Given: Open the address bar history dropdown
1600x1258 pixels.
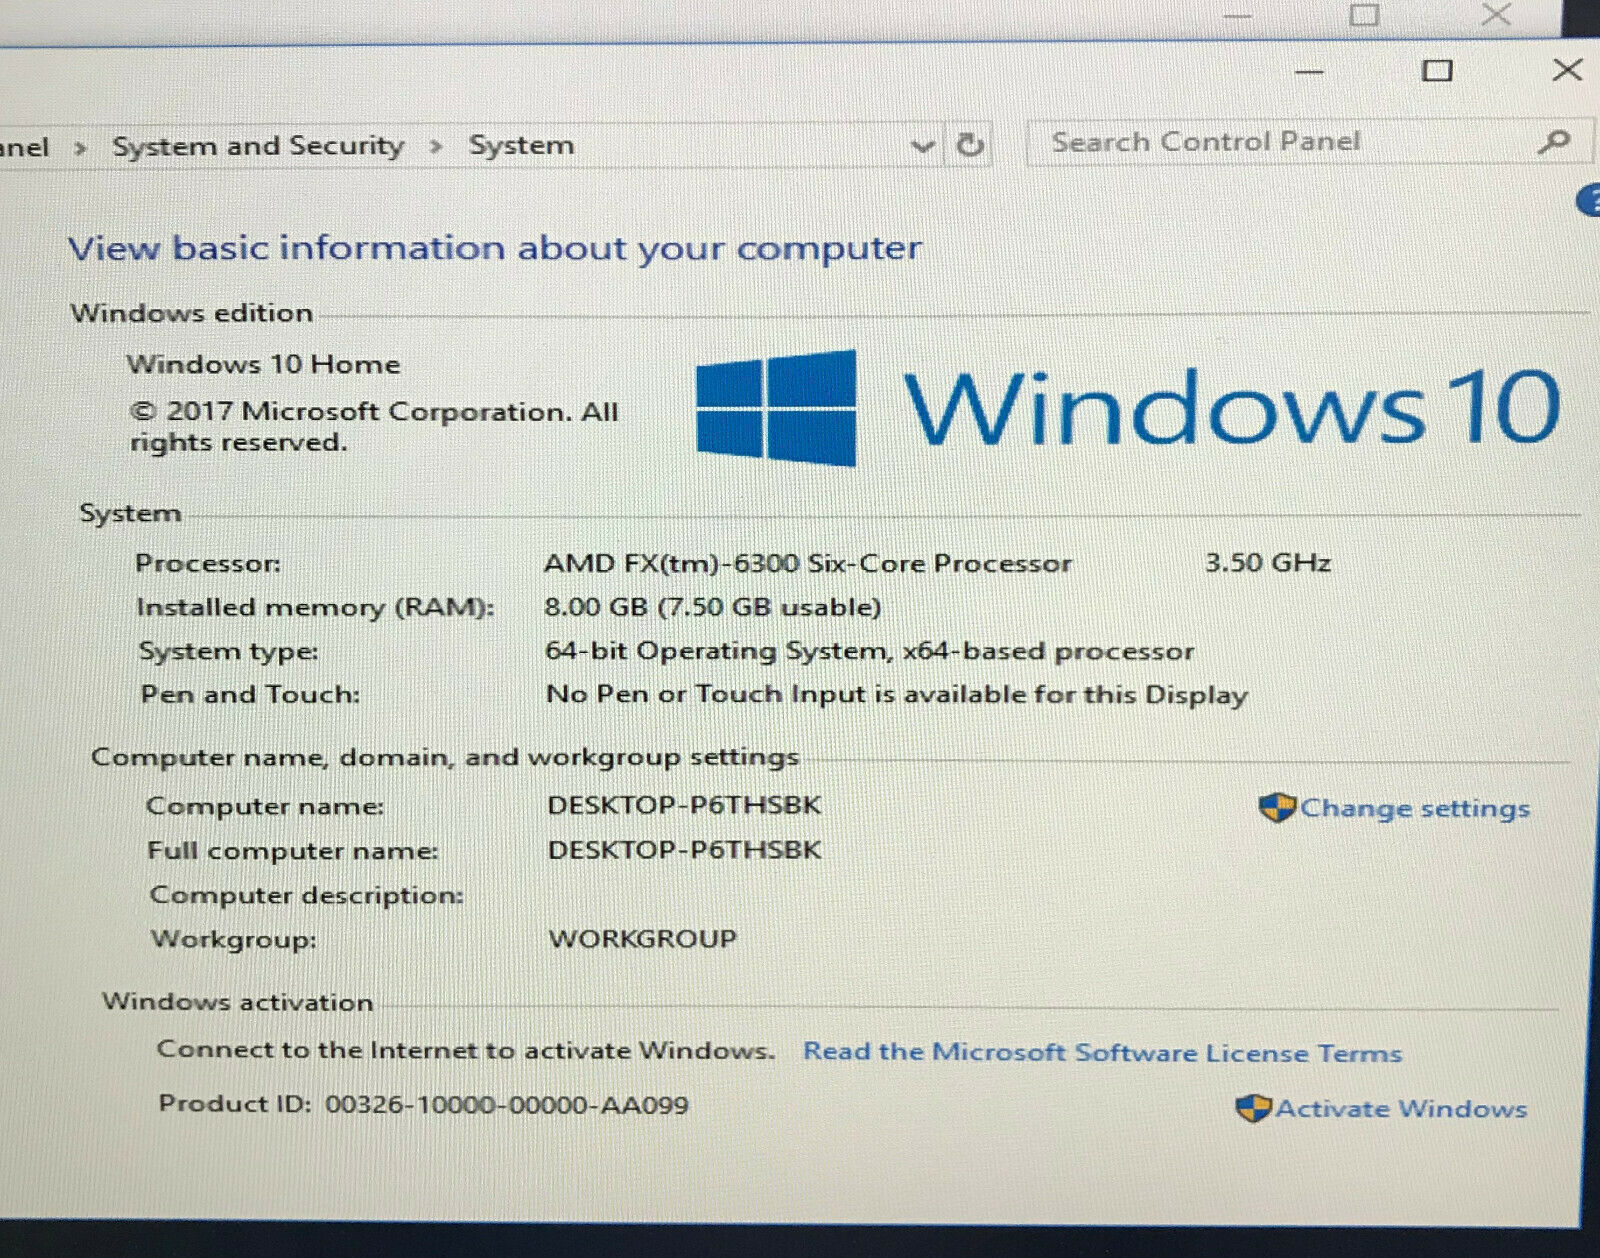Looking at the screenshot, I should pyautogui.click(x=923, y=146).
